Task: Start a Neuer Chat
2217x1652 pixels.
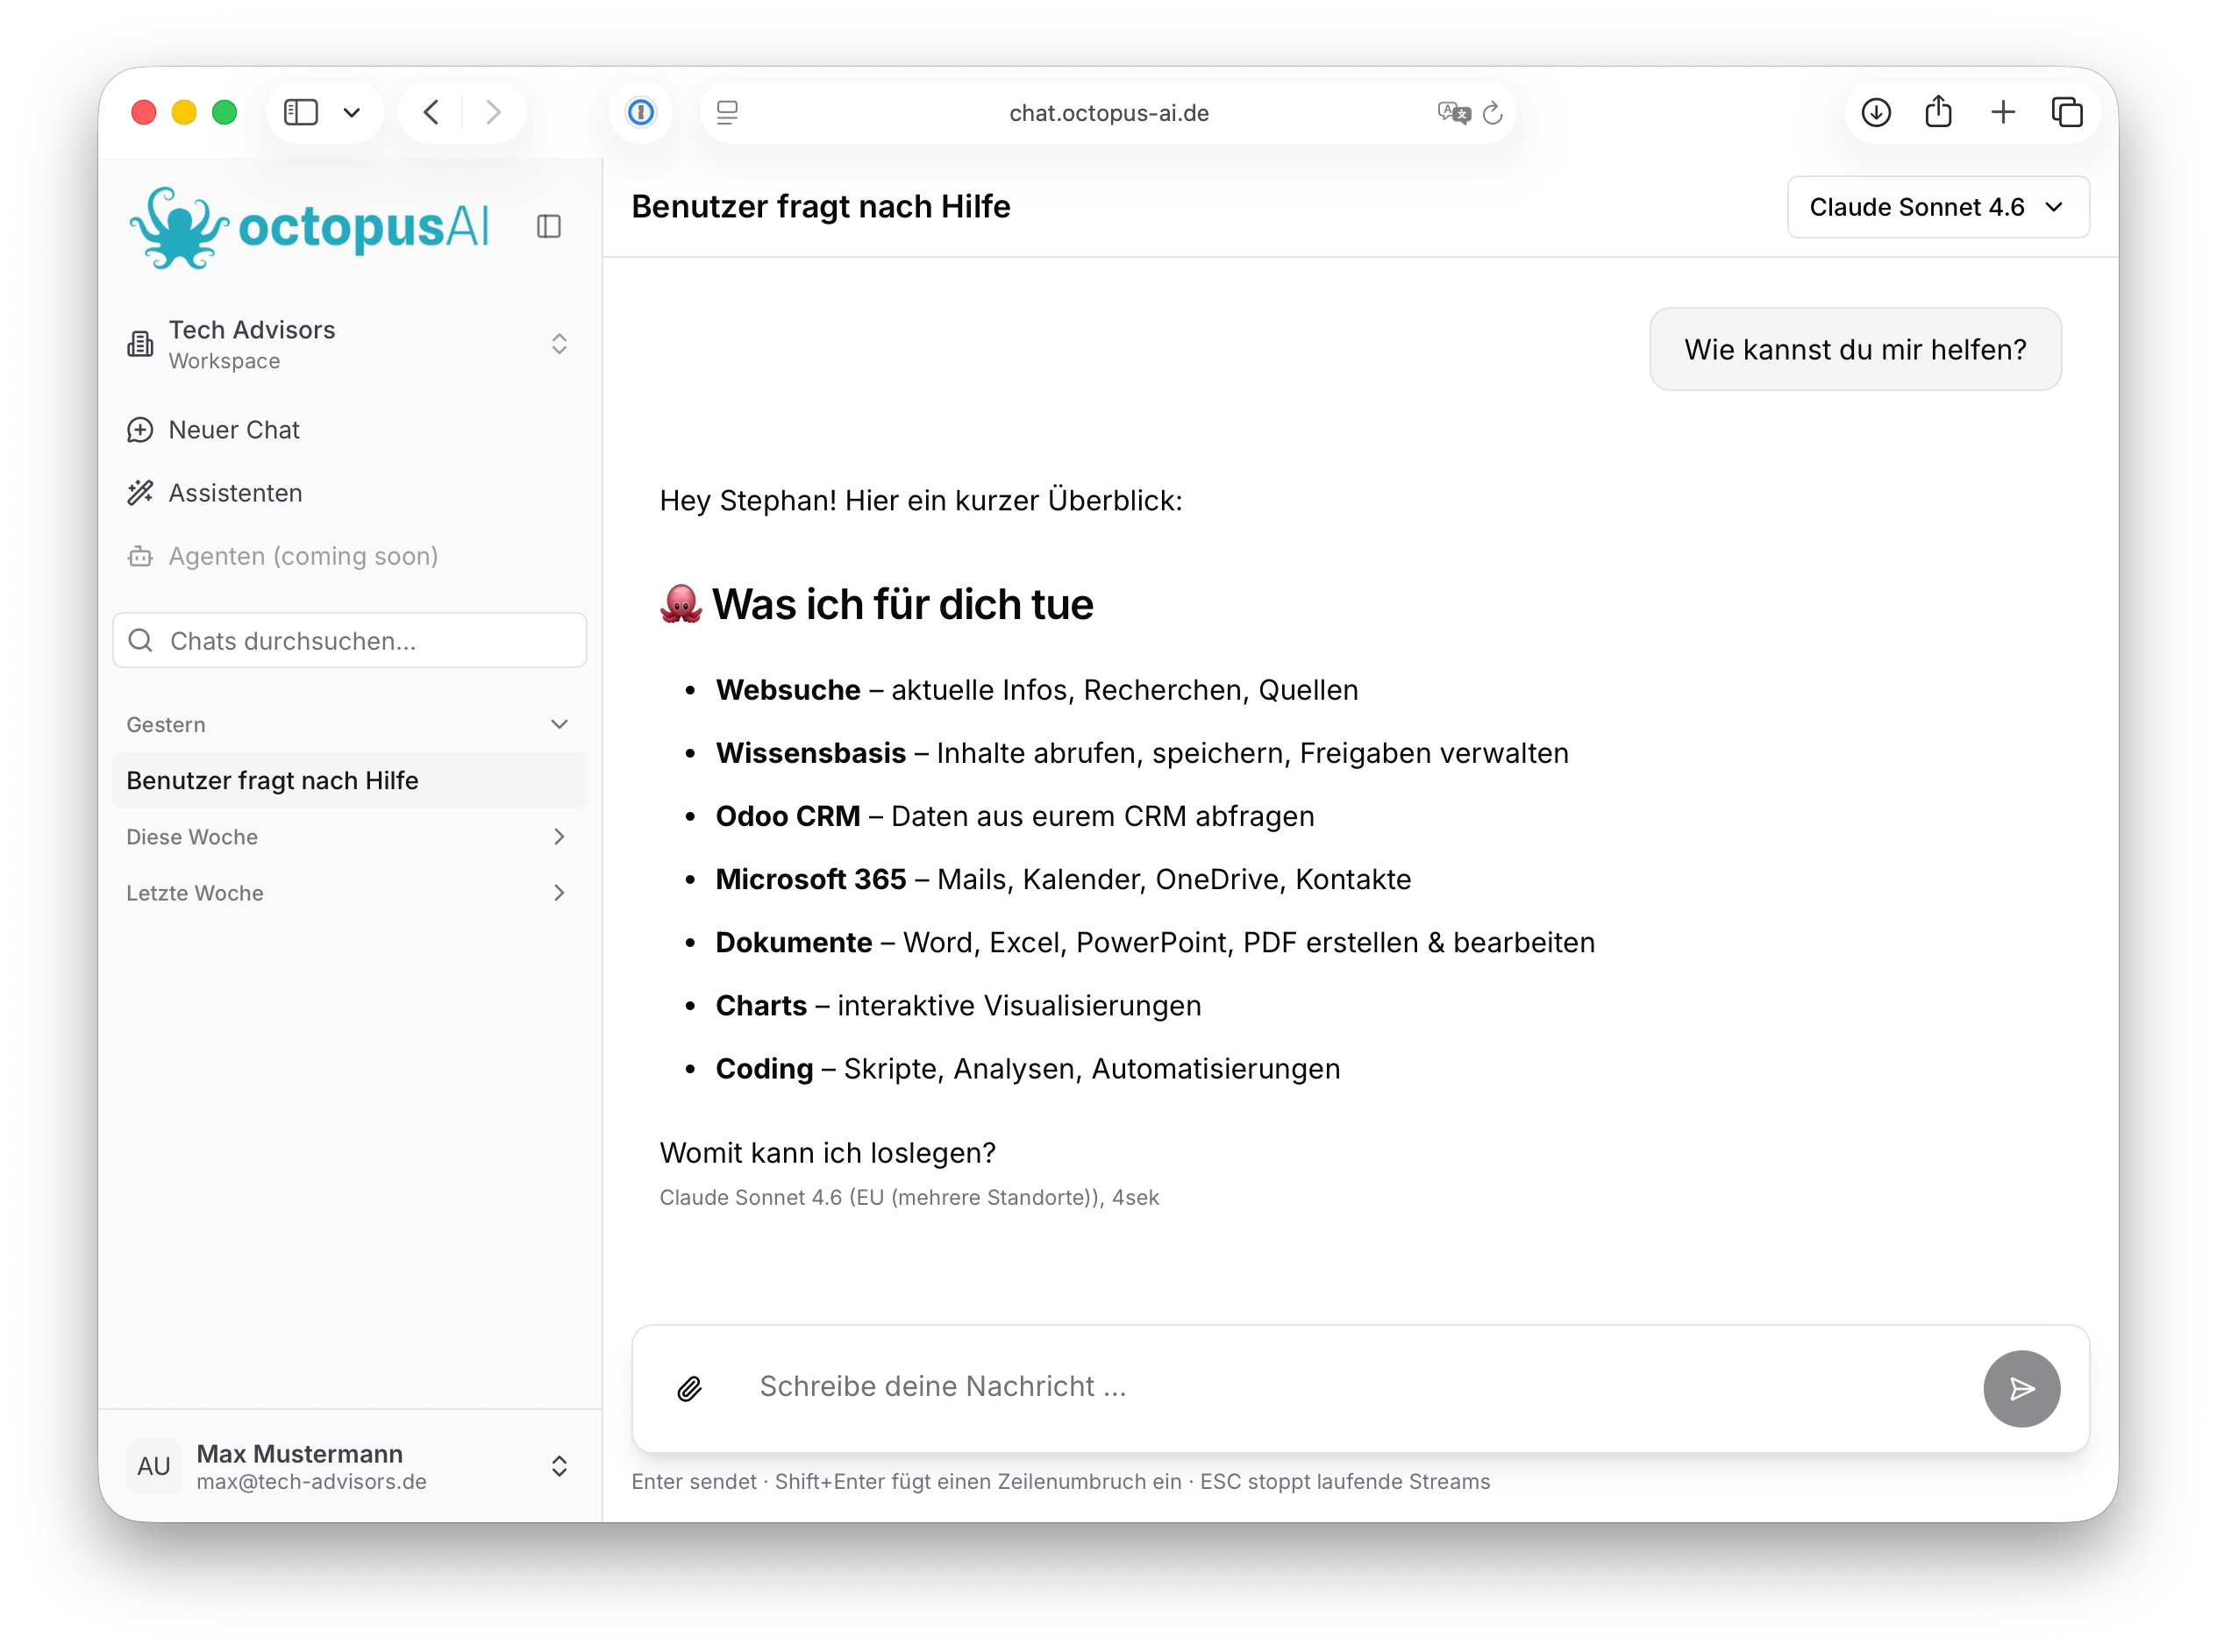Action: pyautogui.click(x=234, y=430)
